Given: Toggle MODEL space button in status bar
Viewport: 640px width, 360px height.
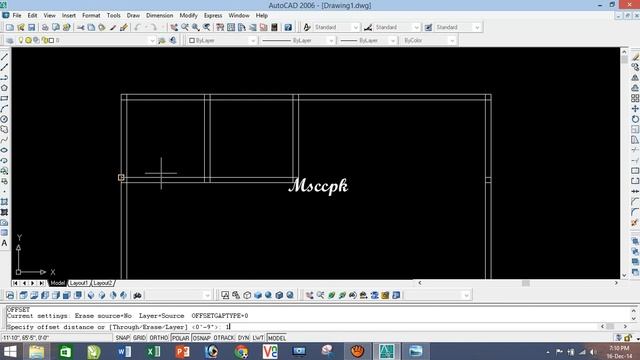Looking at the screenshot, I should coord(277,338).
